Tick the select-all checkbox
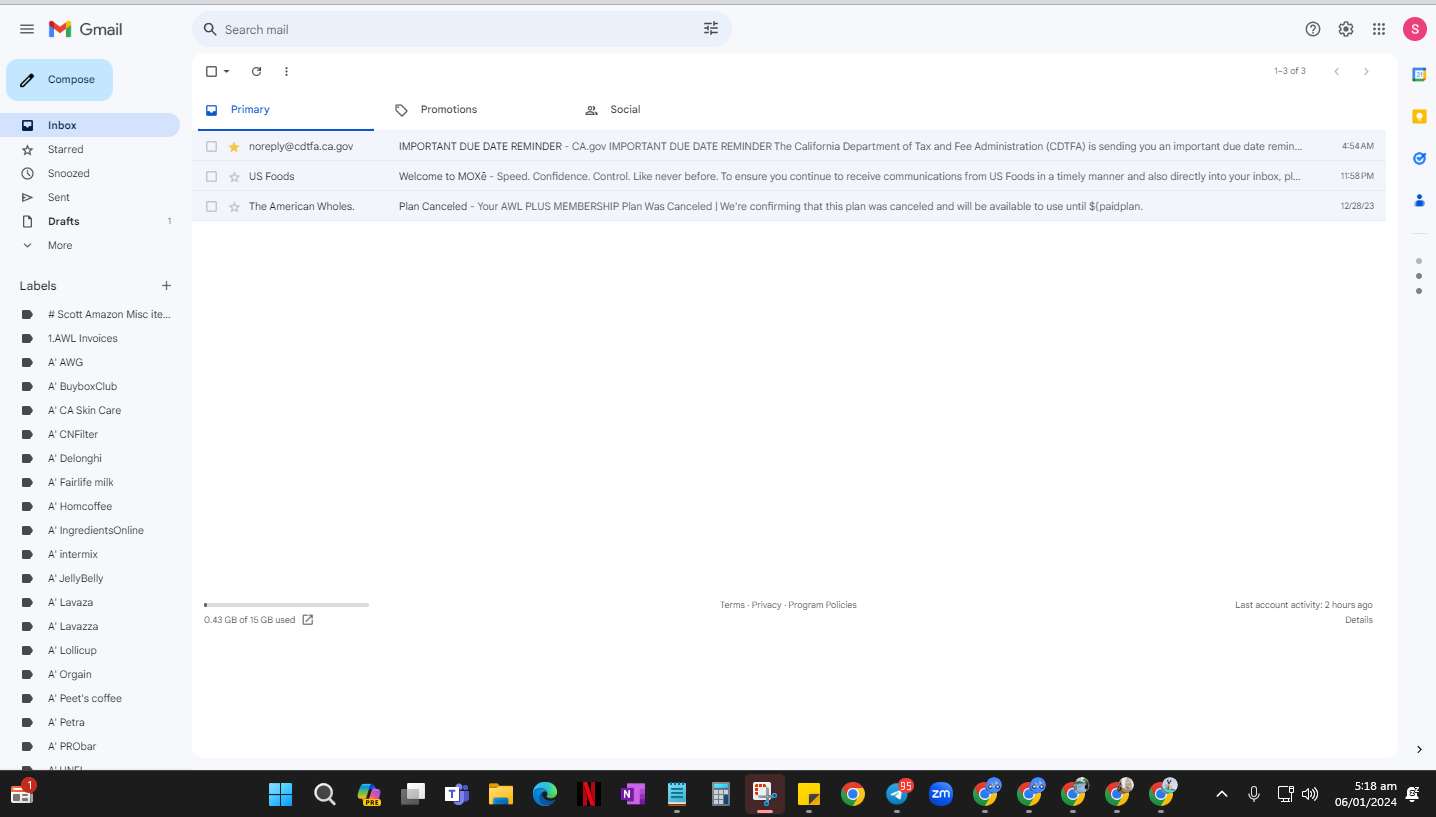The image size is (1436, 817). coord(211,71)
